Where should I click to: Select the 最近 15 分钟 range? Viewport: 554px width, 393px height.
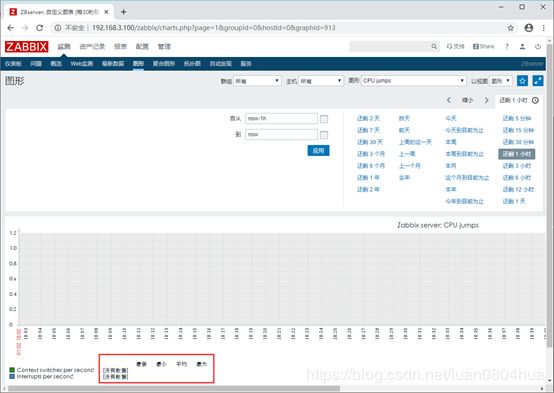[518, 130]
